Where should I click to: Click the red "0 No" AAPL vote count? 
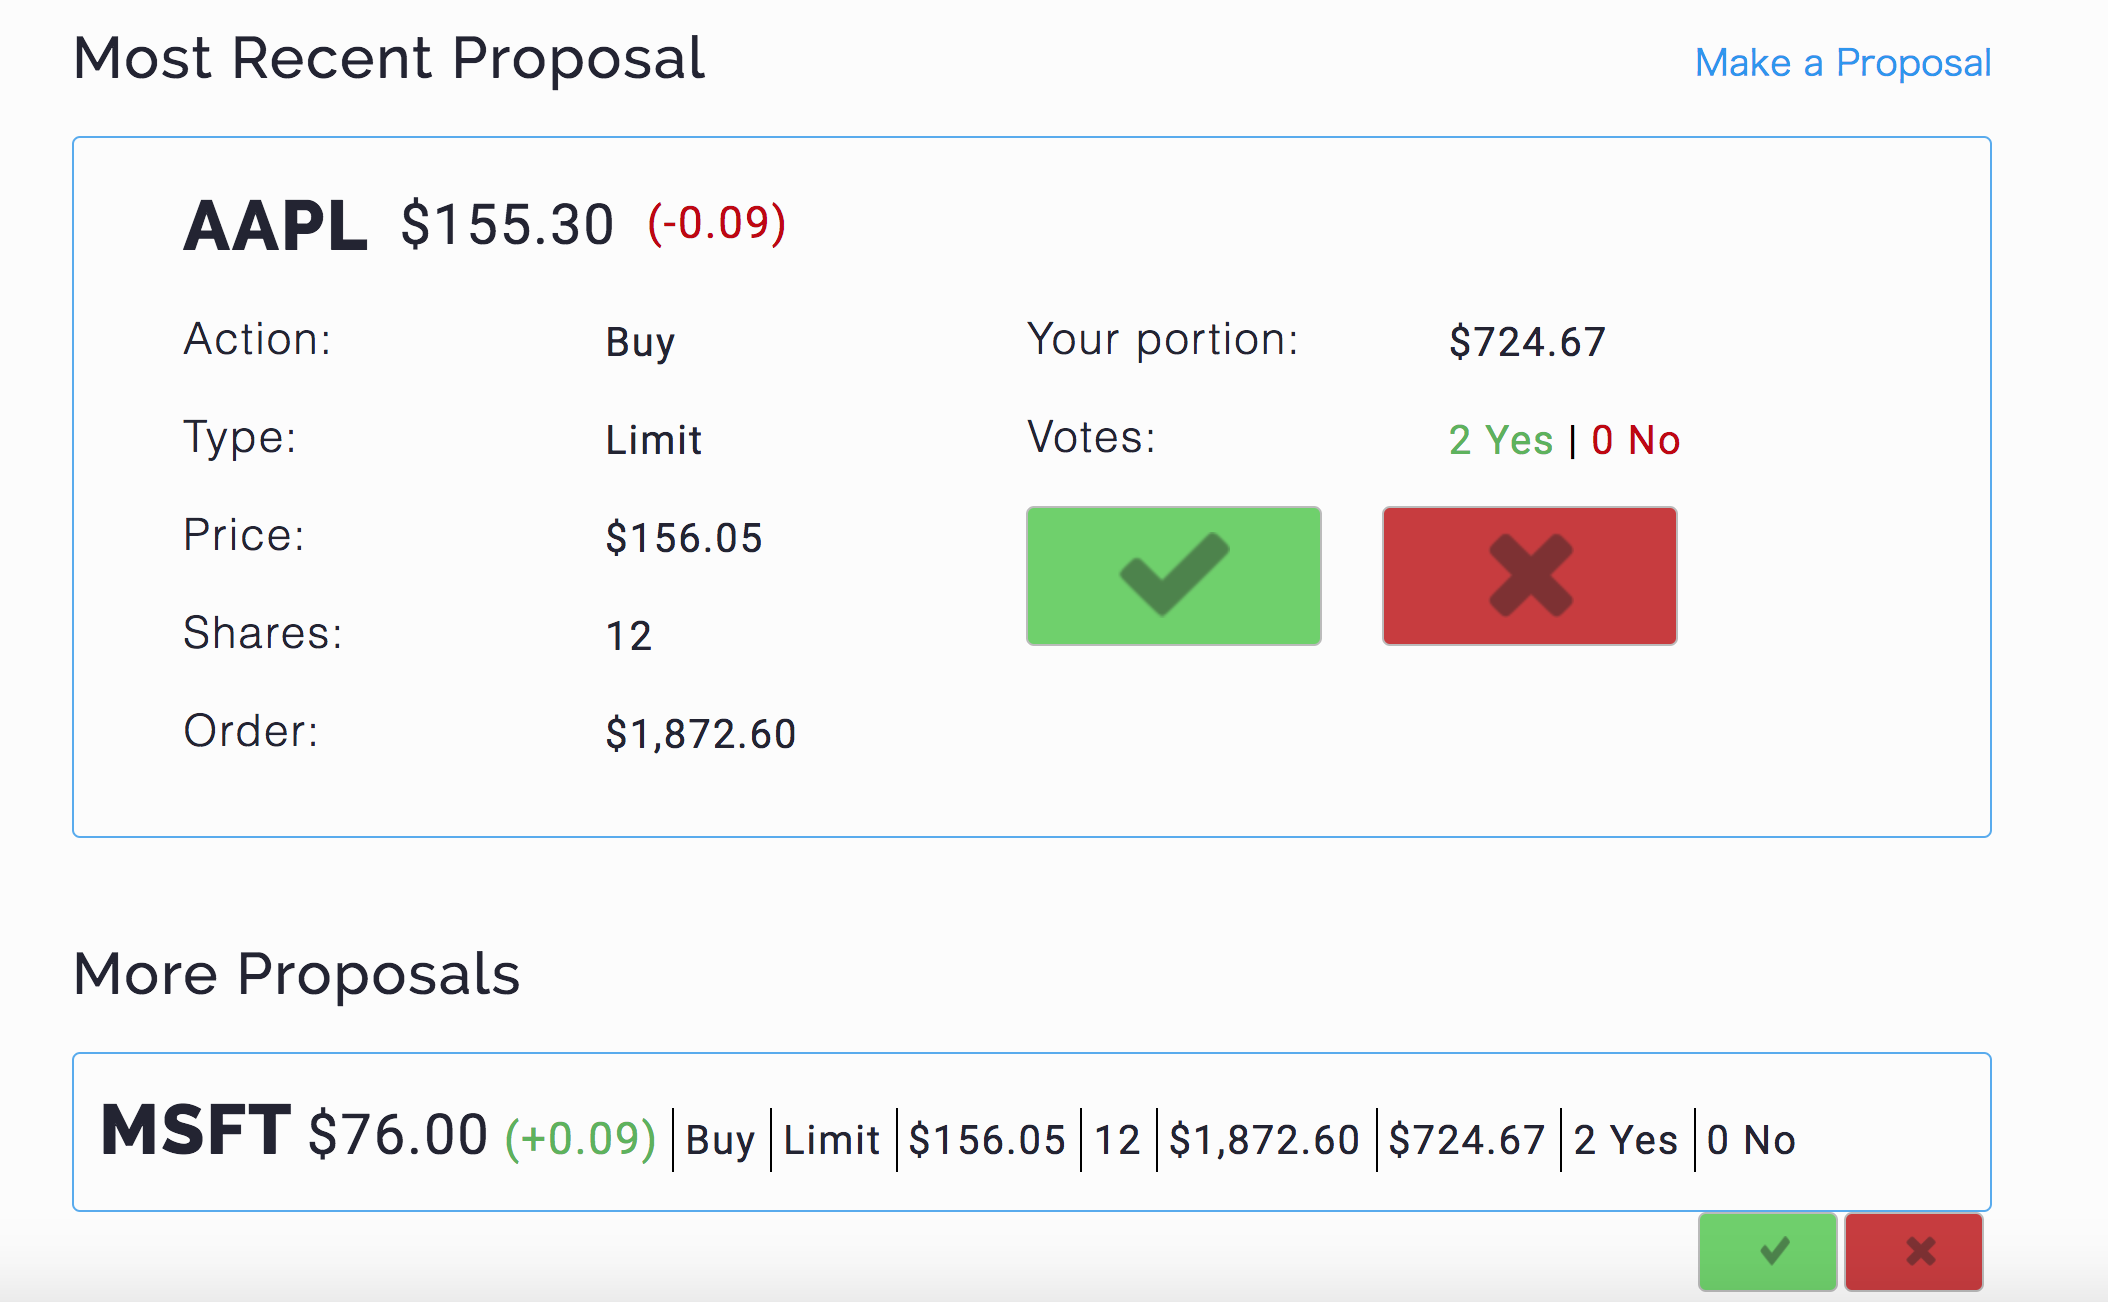[1635, 440]
